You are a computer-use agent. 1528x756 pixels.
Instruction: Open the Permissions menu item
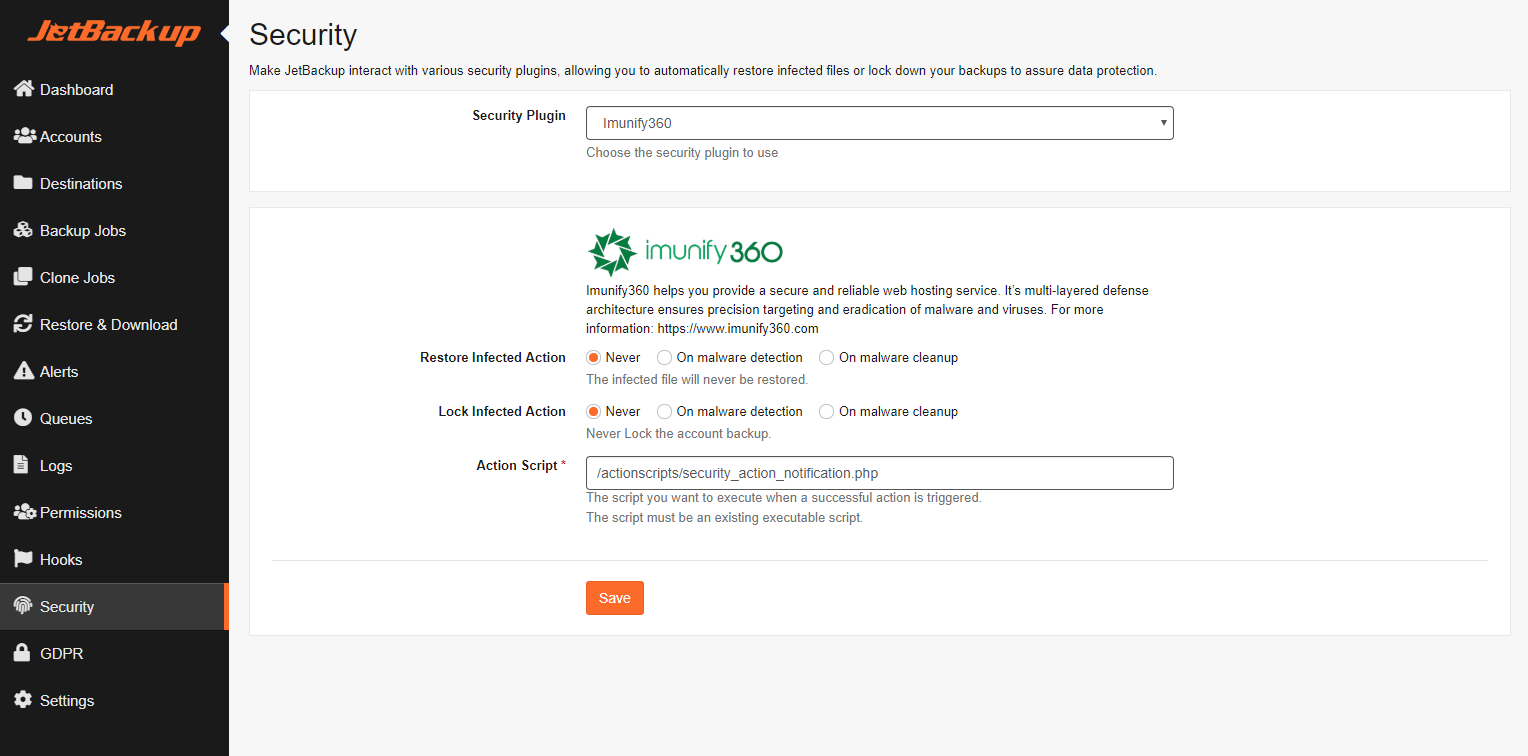pyautogui.click(x=114, y=512)
